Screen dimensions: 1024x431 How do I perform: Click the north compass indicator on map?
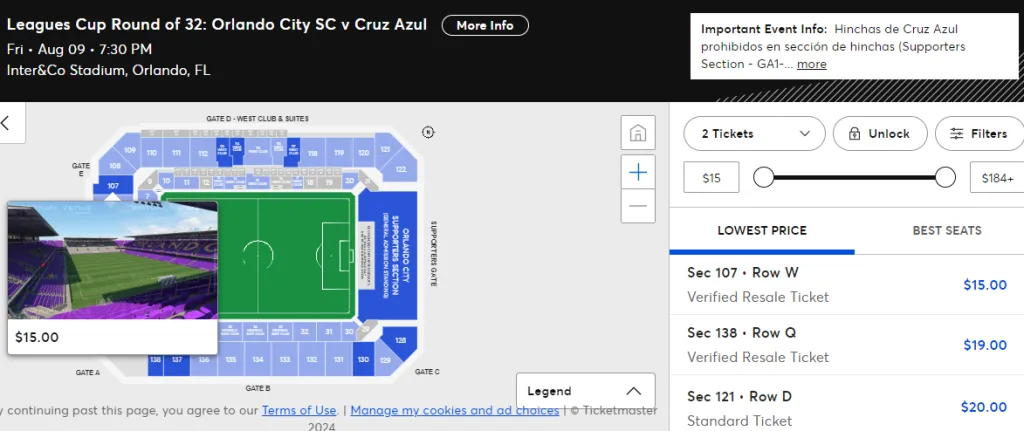point(428,132)
